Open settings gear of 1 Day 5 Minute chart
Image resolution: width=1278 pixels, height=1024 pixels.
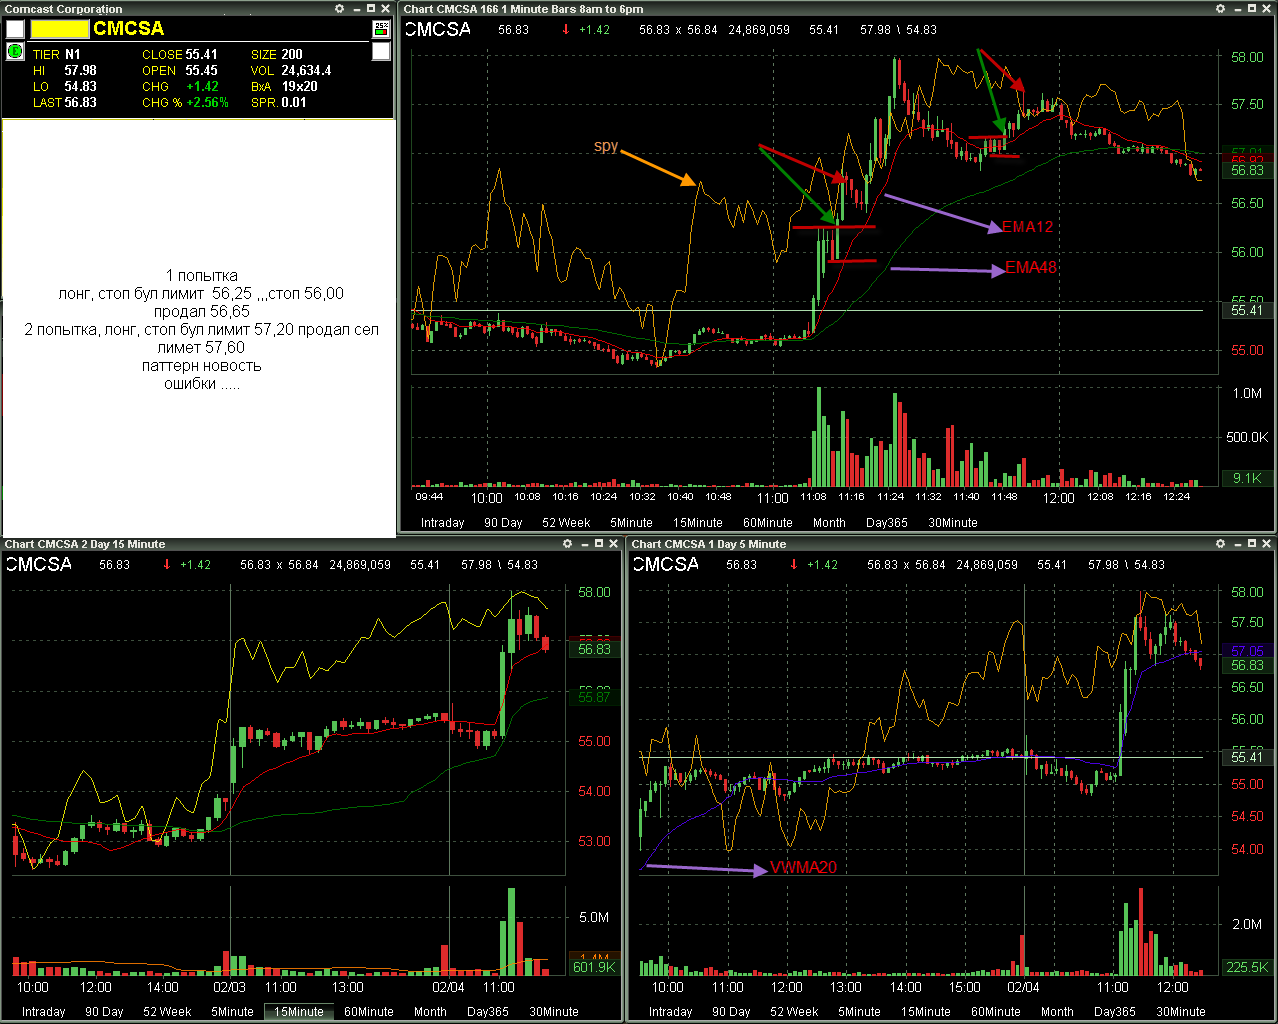pyautogui.click(x=1220, y=544)
